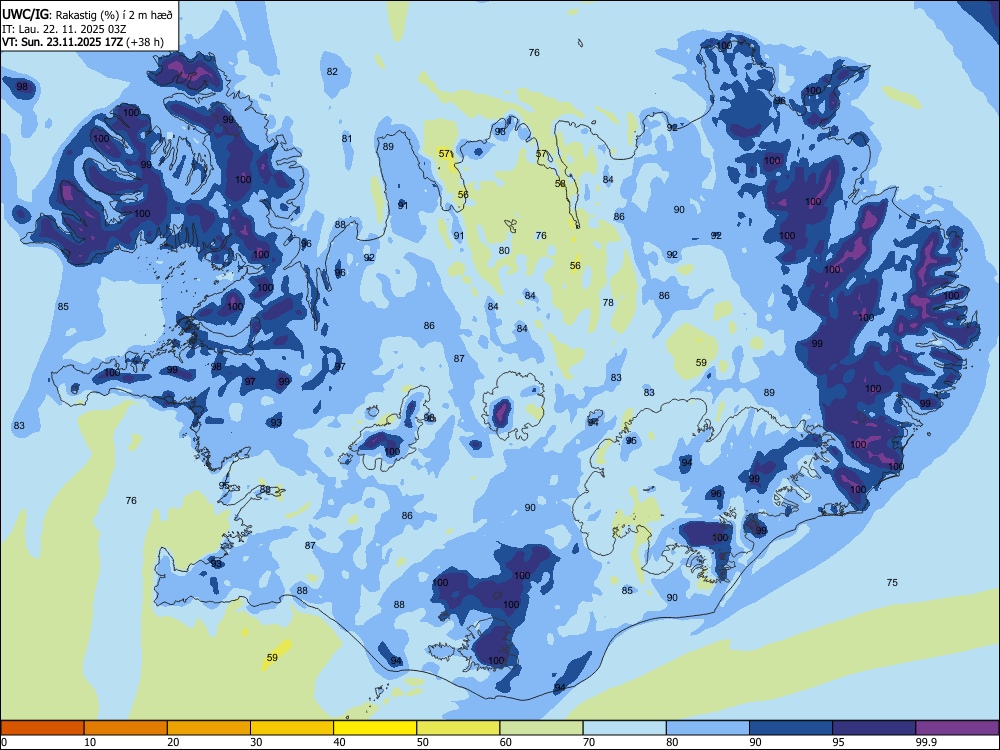Click the '81' humidity value on the map
The image size is (1000, 750).
point(347,138)
